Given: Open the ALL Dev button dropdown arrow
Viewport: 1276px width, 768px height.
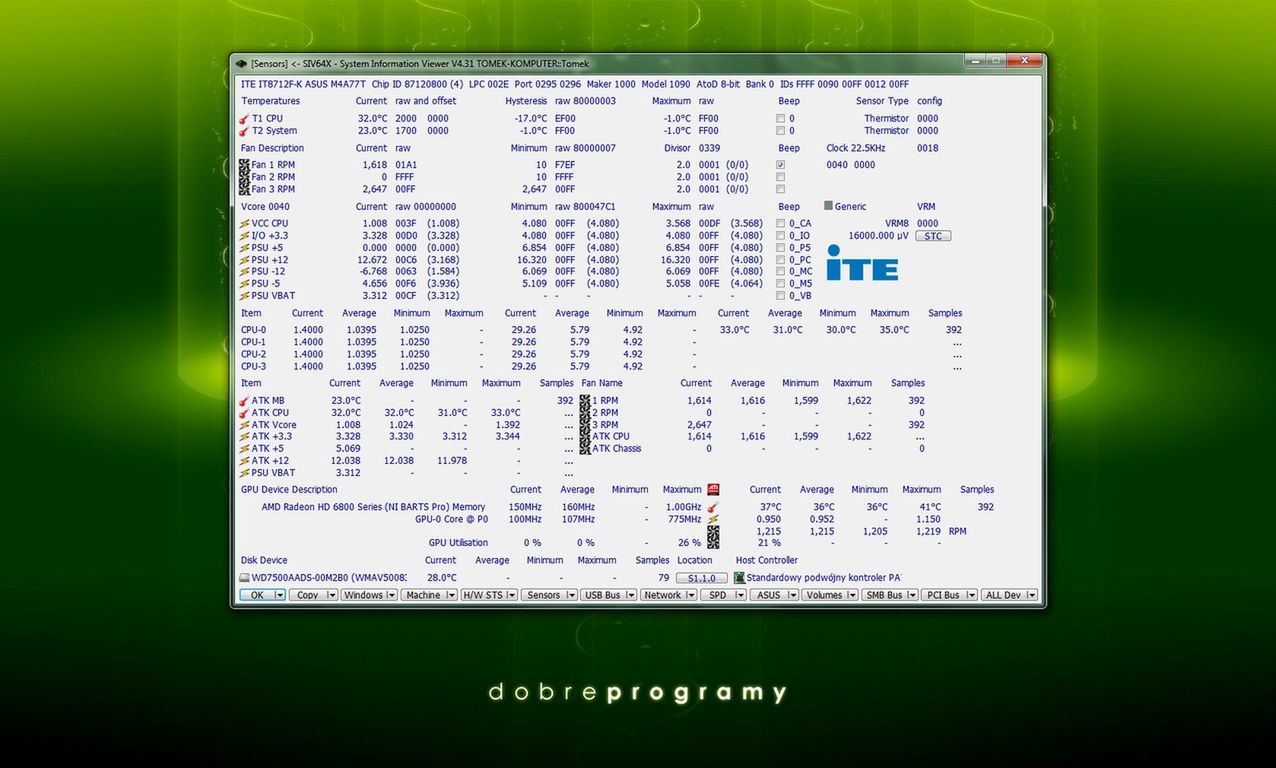Looking at the screenshot, I should coord(1033,595).
